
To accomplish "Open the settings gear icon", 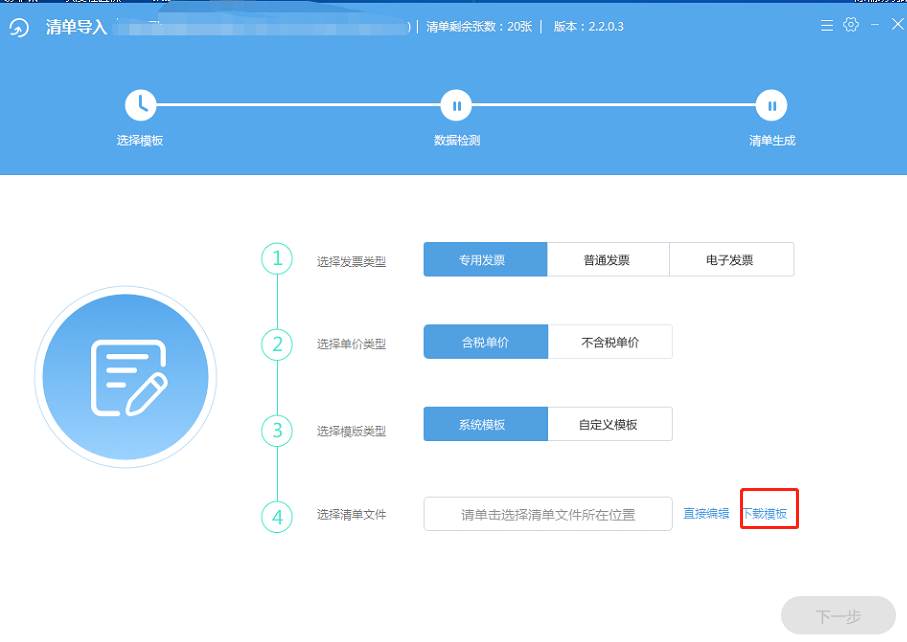I will (851, 25).
